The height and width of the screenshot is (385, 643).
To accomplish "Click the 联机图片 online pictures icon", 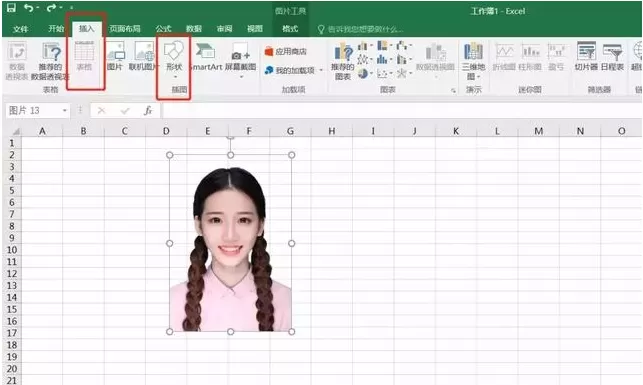I will [x=143, y=56].
